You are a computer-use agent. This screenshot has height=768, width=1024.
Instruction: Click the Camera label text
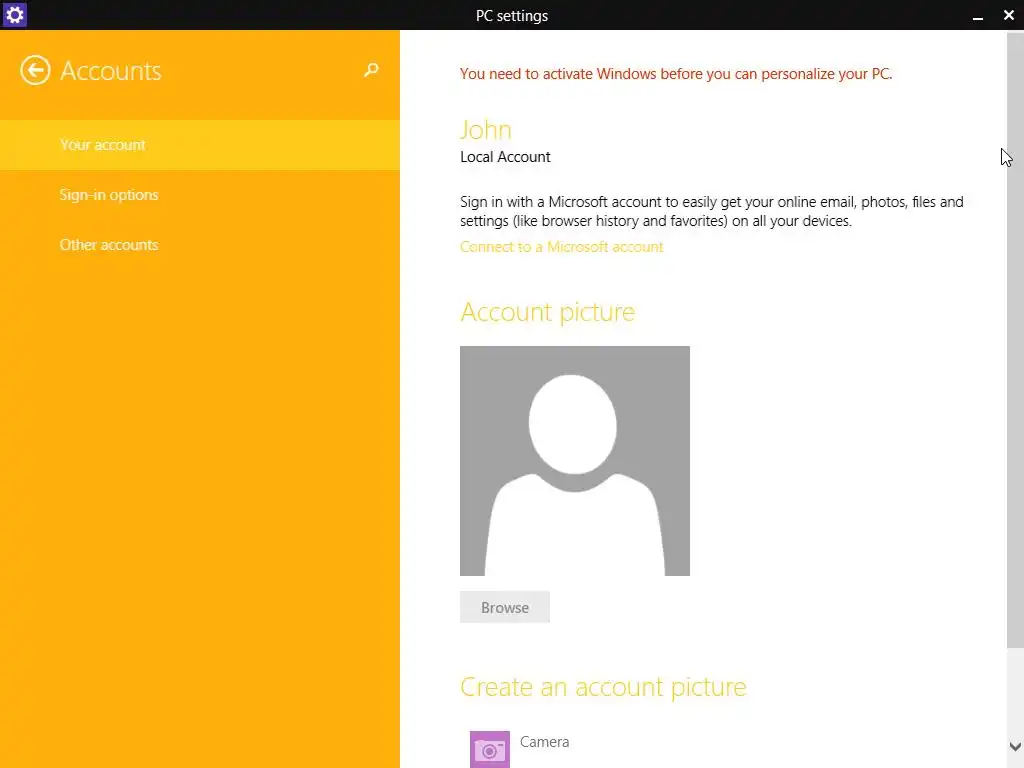(x=545, y=742)
